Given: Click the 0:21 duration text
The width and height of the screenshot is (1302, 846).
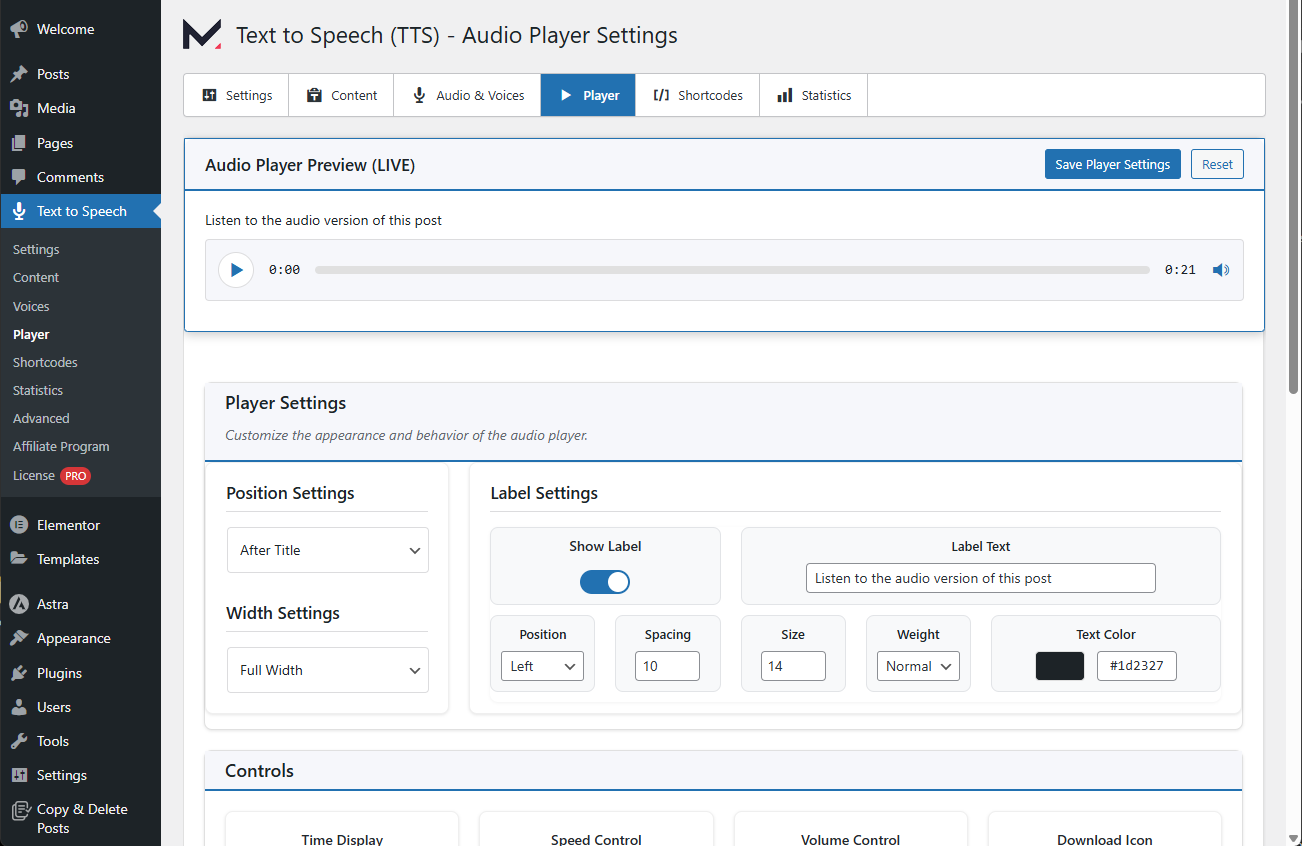Looking at the screenshot, I should (1180, 270).
